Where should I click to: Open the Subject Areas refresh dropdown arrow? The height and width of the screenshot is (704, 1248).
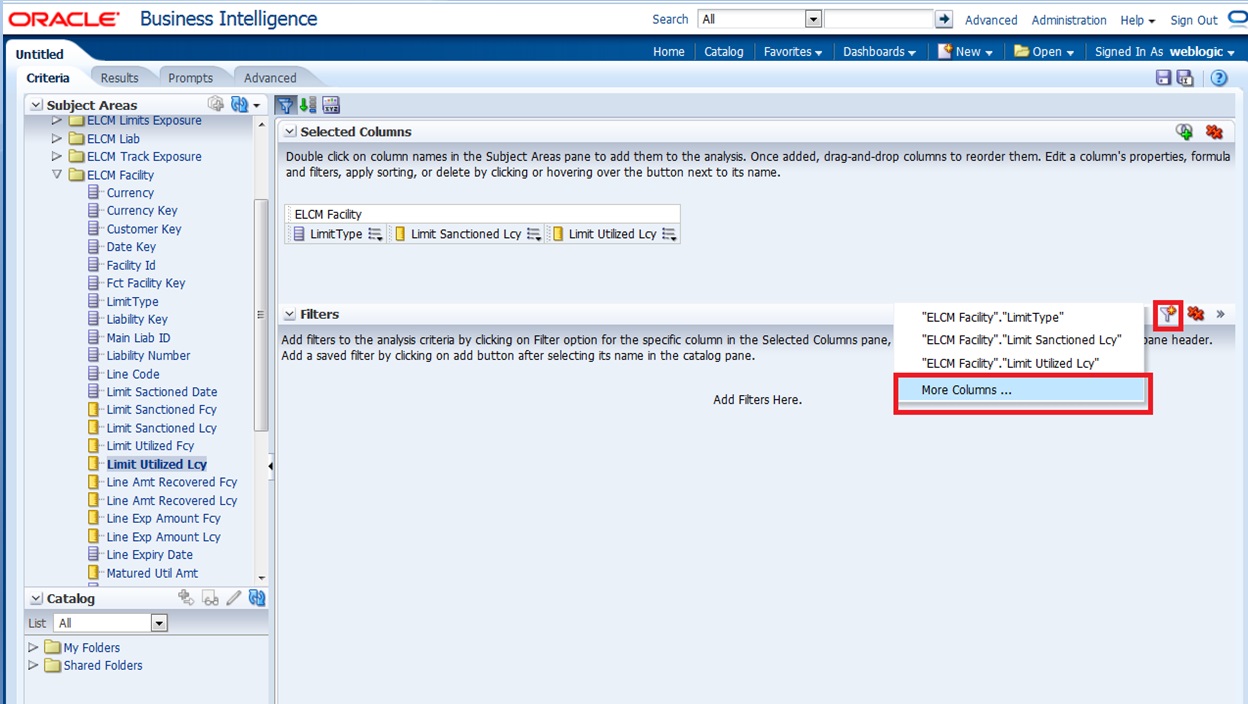(256, 105)
